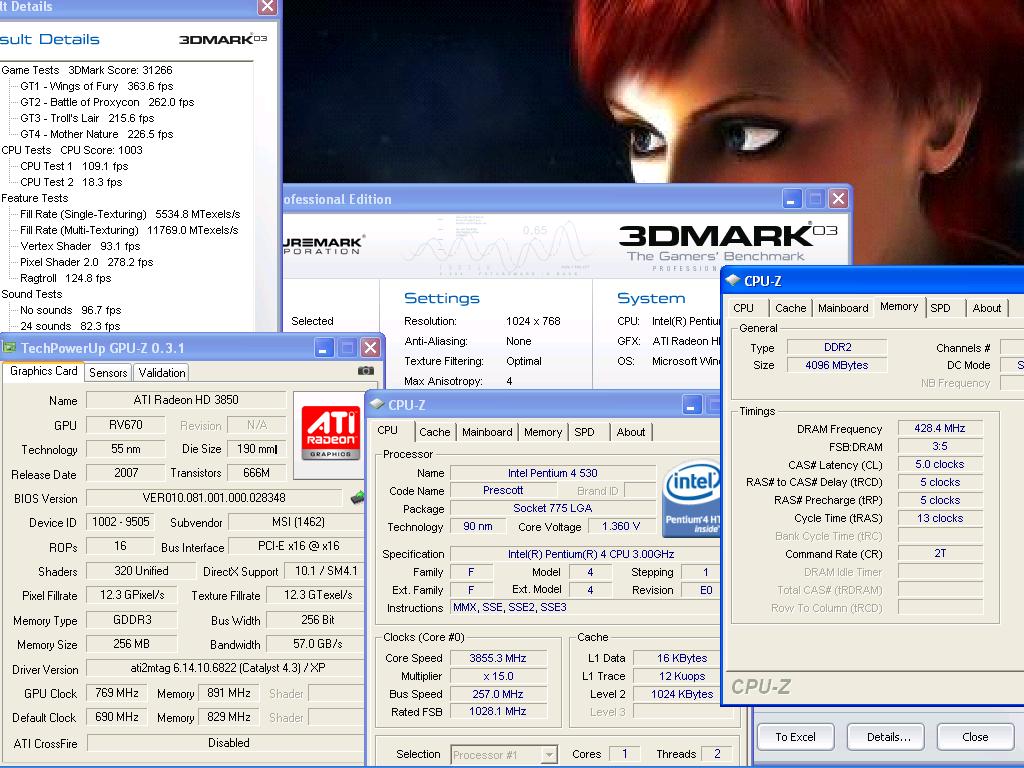Minimize the 3DMark03 Professional Edition window
The width and height of the screenshot is (1024, 768).
tap(792, 199)
